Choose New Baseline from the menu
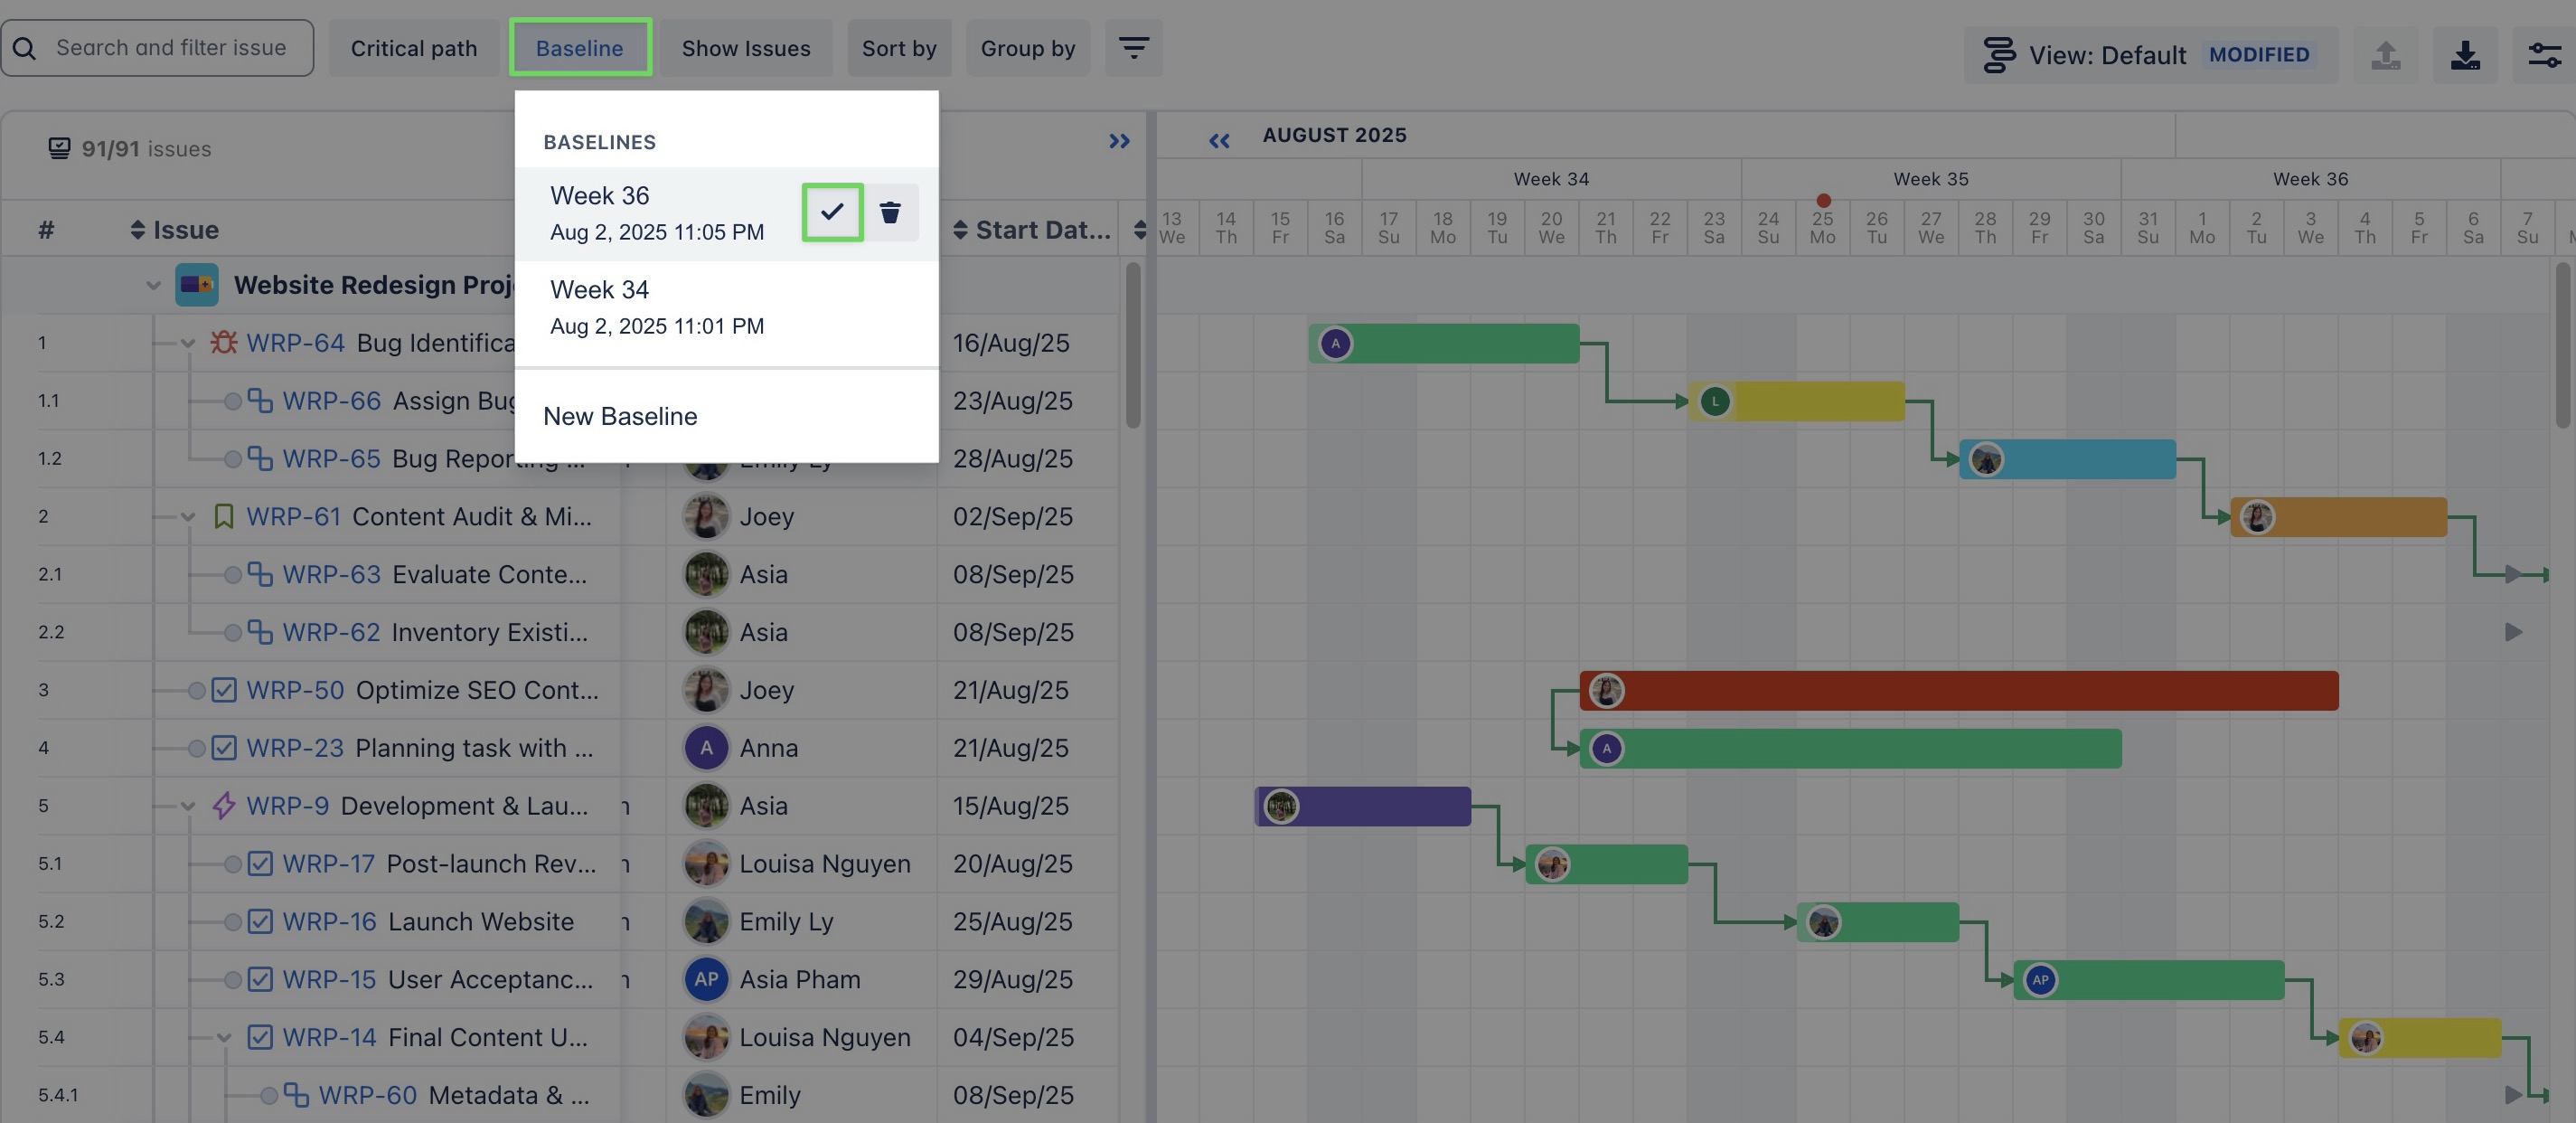This screenshot has width=2576, height=1123. point(620,416)
